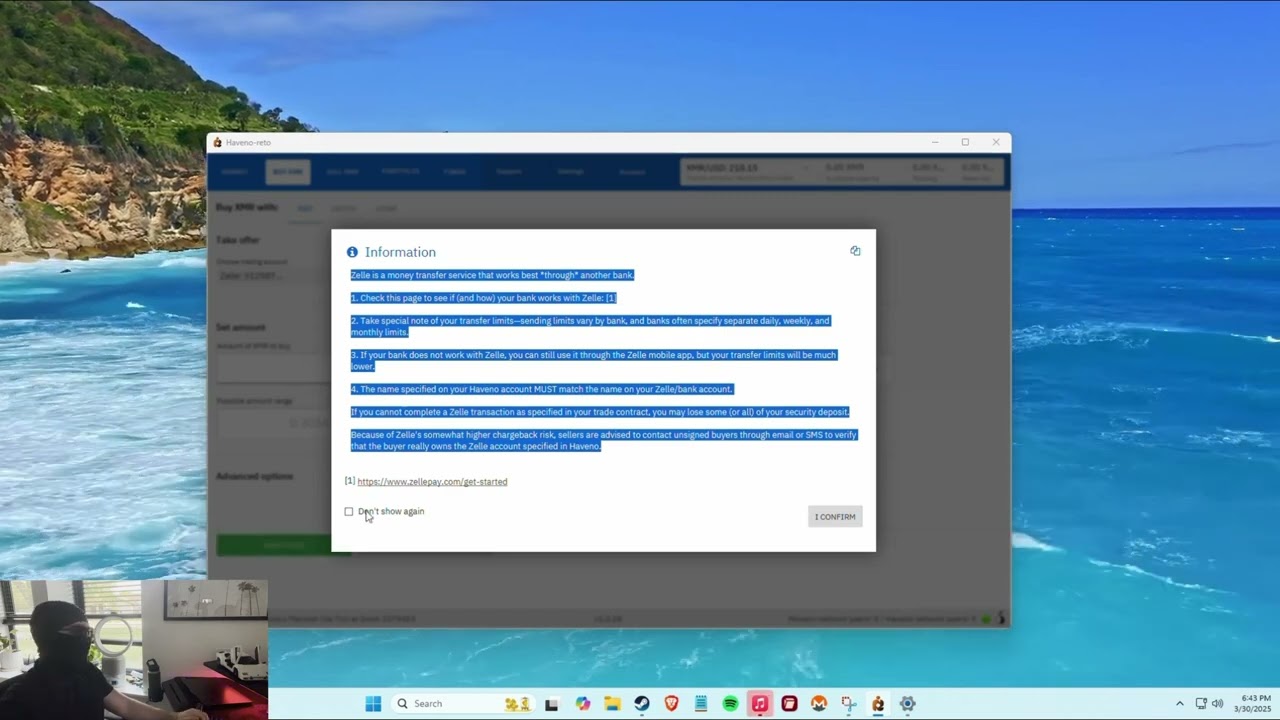Open the SELL XMR tab in Haveno
This screenshot has height=720, width=1280.
342,172
